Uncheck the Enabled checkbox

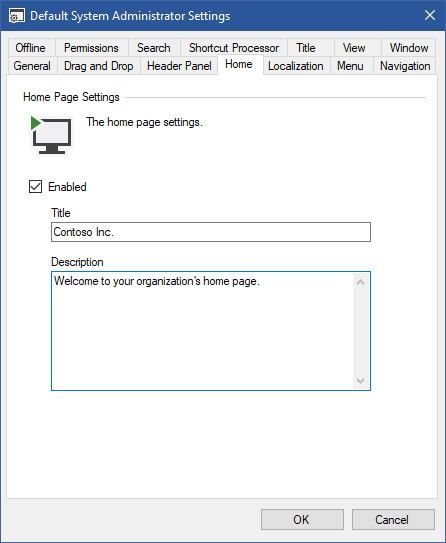35,187
